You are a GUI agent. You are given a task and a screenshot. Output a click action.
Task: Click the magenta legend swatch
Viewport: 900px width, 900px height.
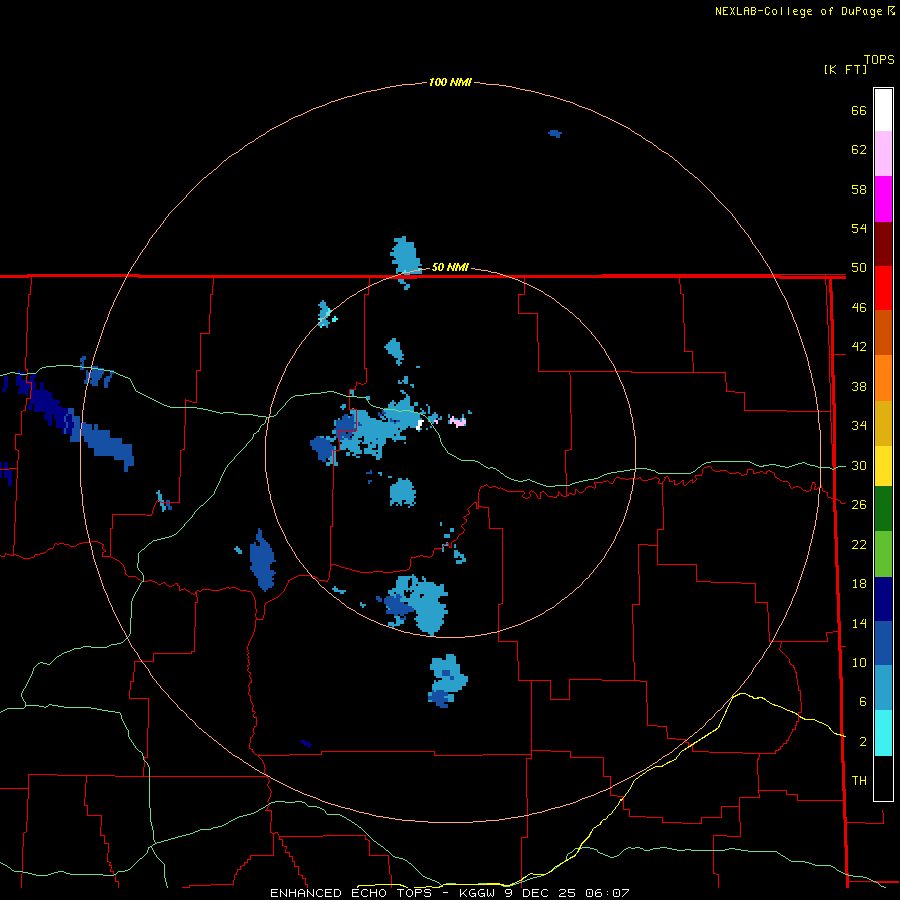point(883,199)
